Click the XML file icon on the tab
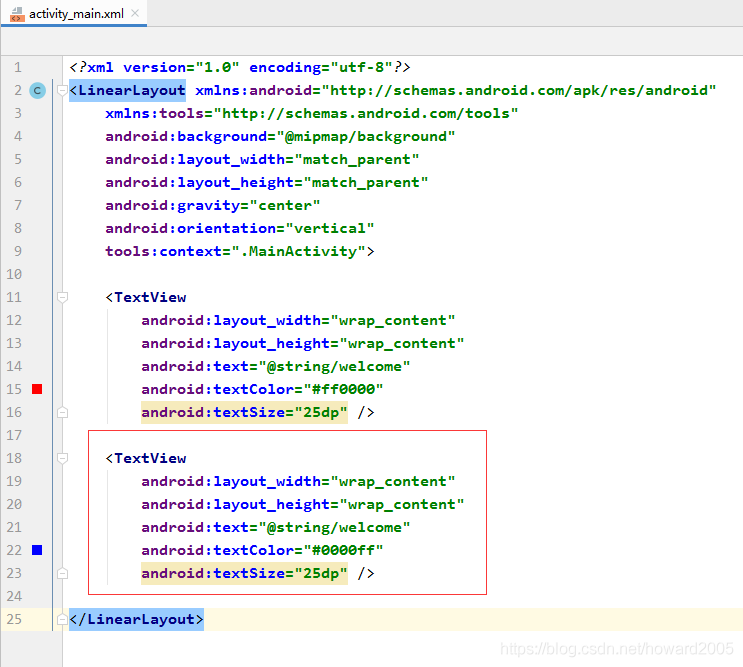 click(x=18, y=14)
